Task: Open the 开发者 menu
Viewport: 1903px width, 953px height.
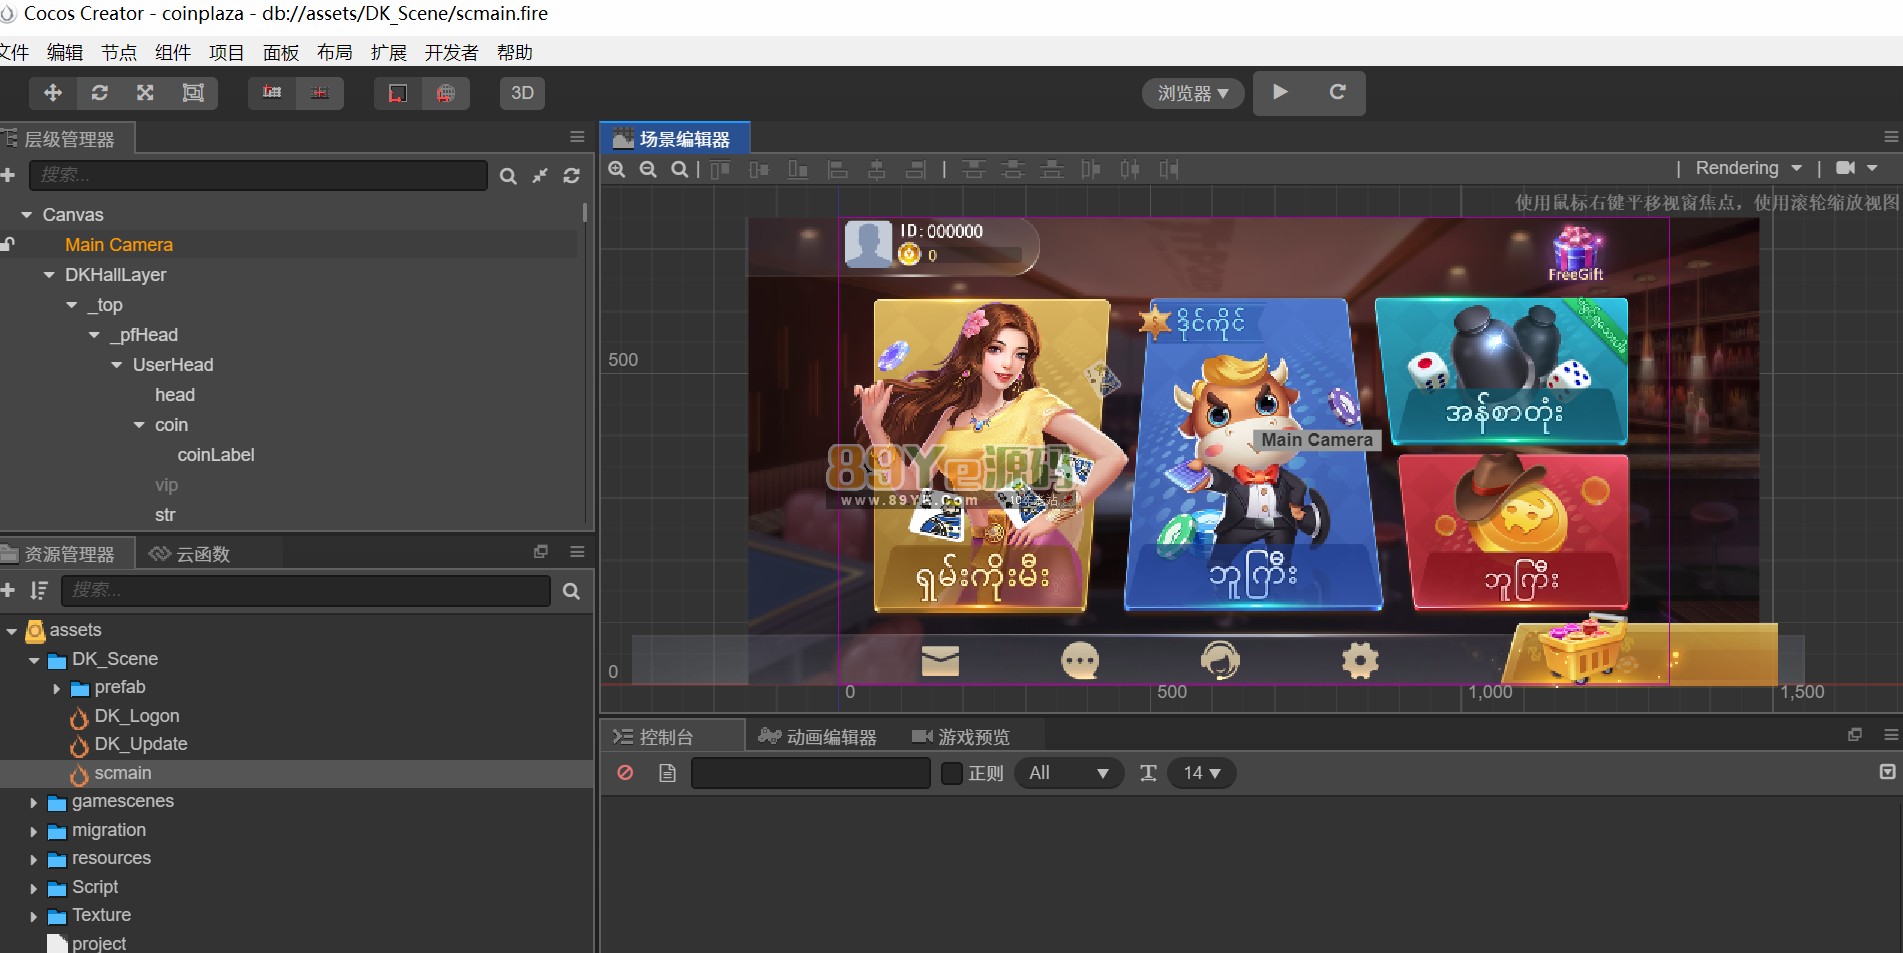Action: pos(451,52)
